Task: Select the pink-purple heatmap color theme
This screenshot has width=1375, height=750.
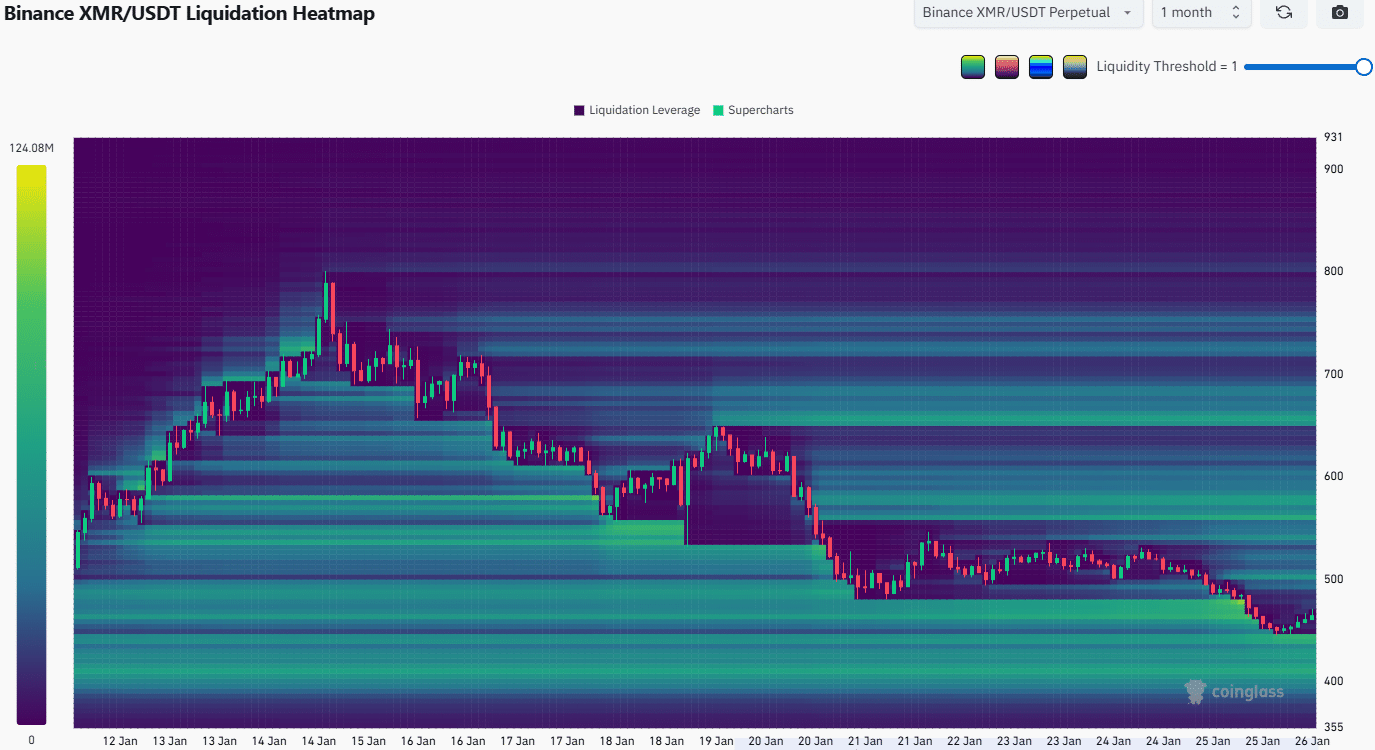Action: [1007, 67]
